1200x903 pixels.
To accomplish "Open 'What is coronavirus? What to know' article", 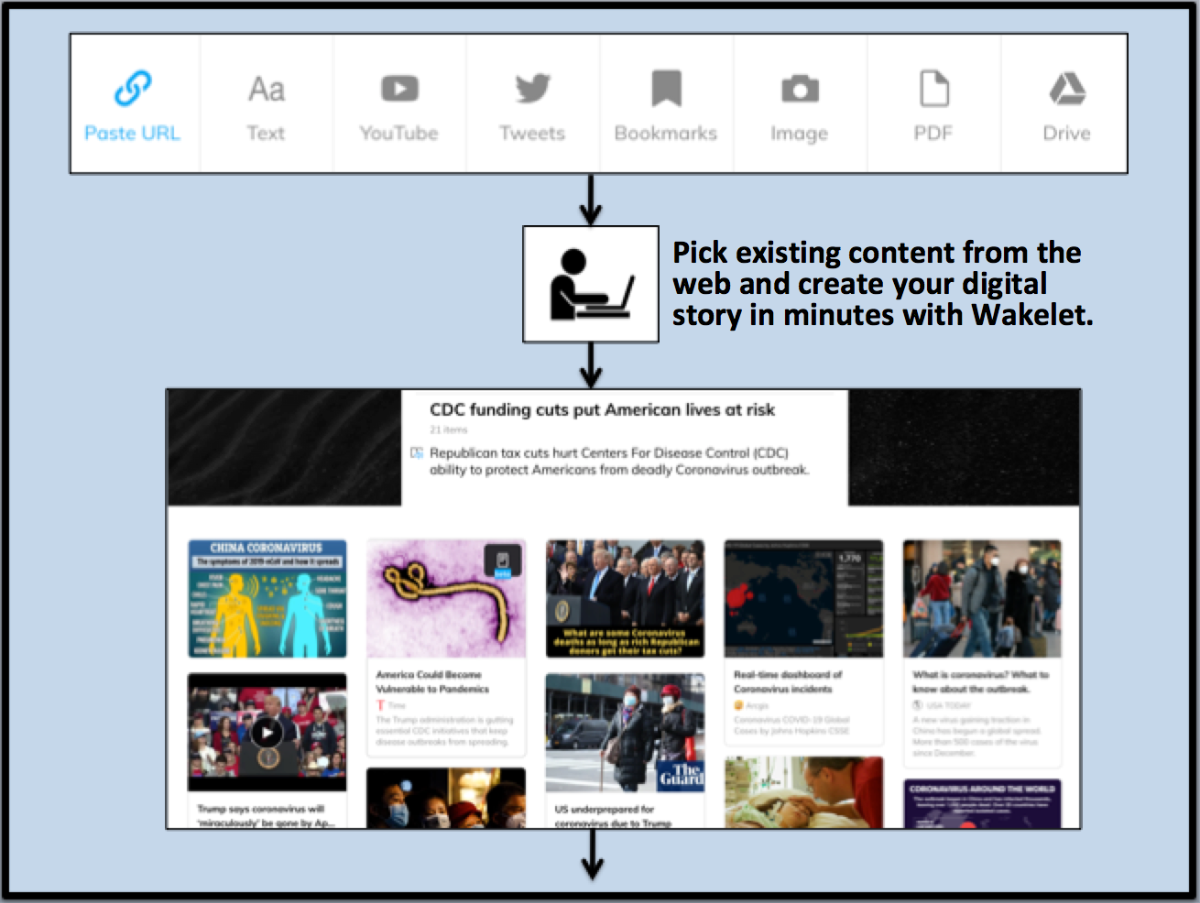I will click(x=980, y=682).
